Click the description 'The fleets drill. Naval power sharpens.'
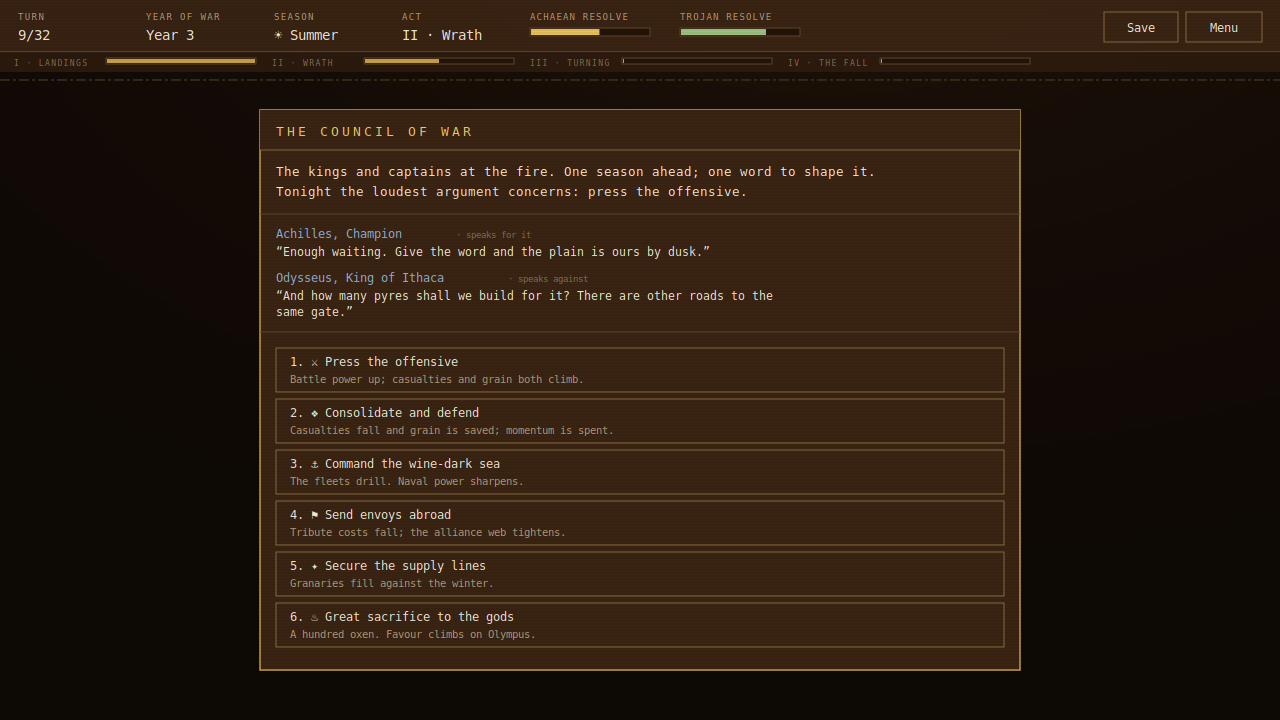This screenshot has width=1280, height=720. coord(407,482)
